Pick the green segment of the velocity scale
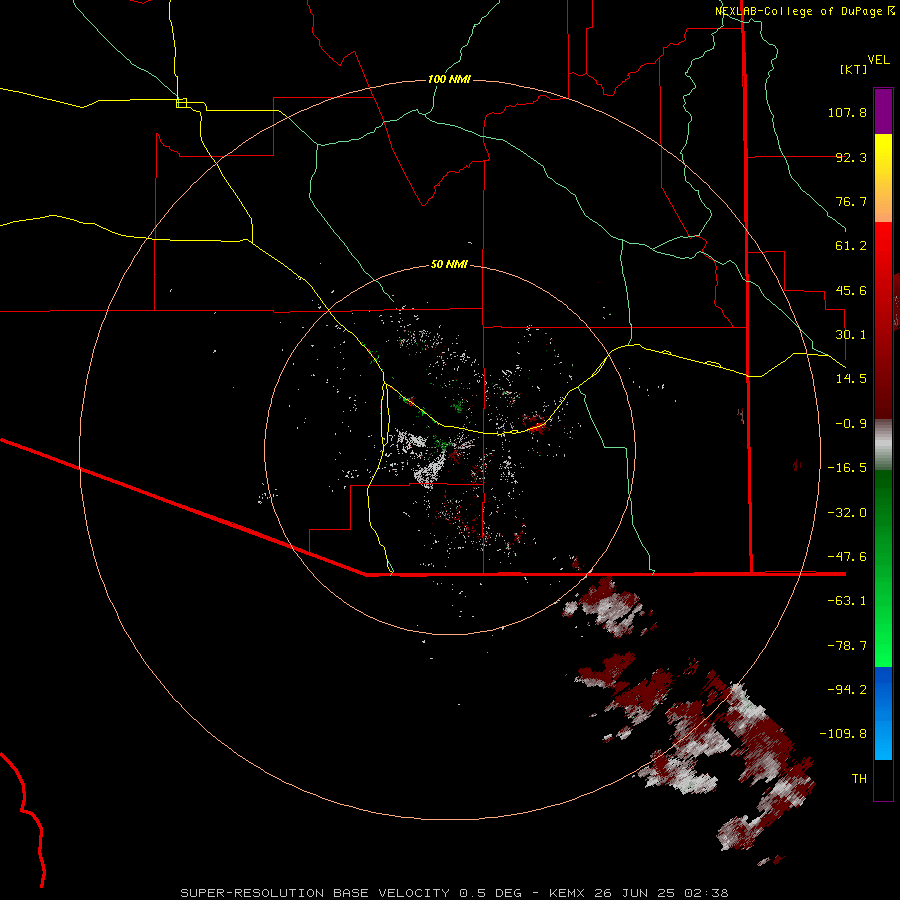Viewport: 900px width, 900px height. tap(883, 568)
